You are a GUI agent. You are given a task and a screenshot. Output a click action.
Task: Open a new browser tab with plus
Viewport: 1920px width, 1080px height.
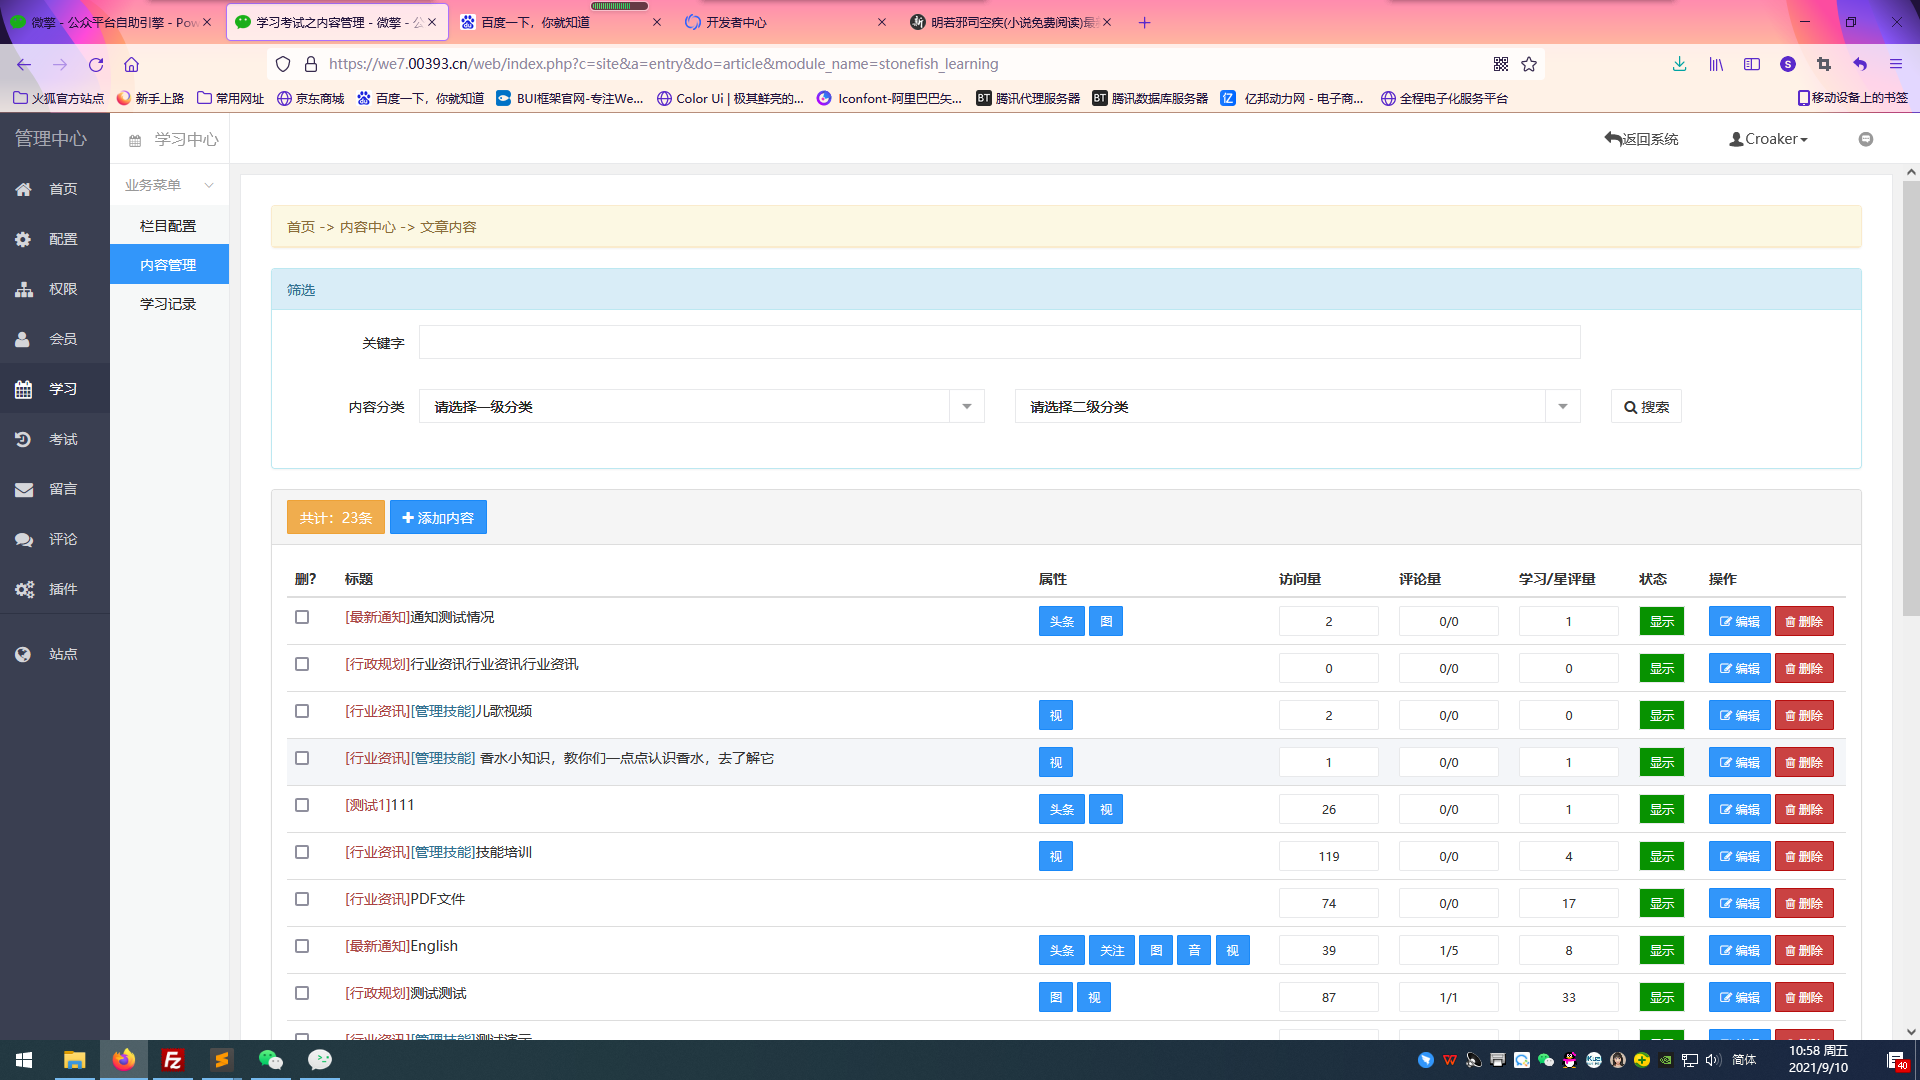(1145, 22)
